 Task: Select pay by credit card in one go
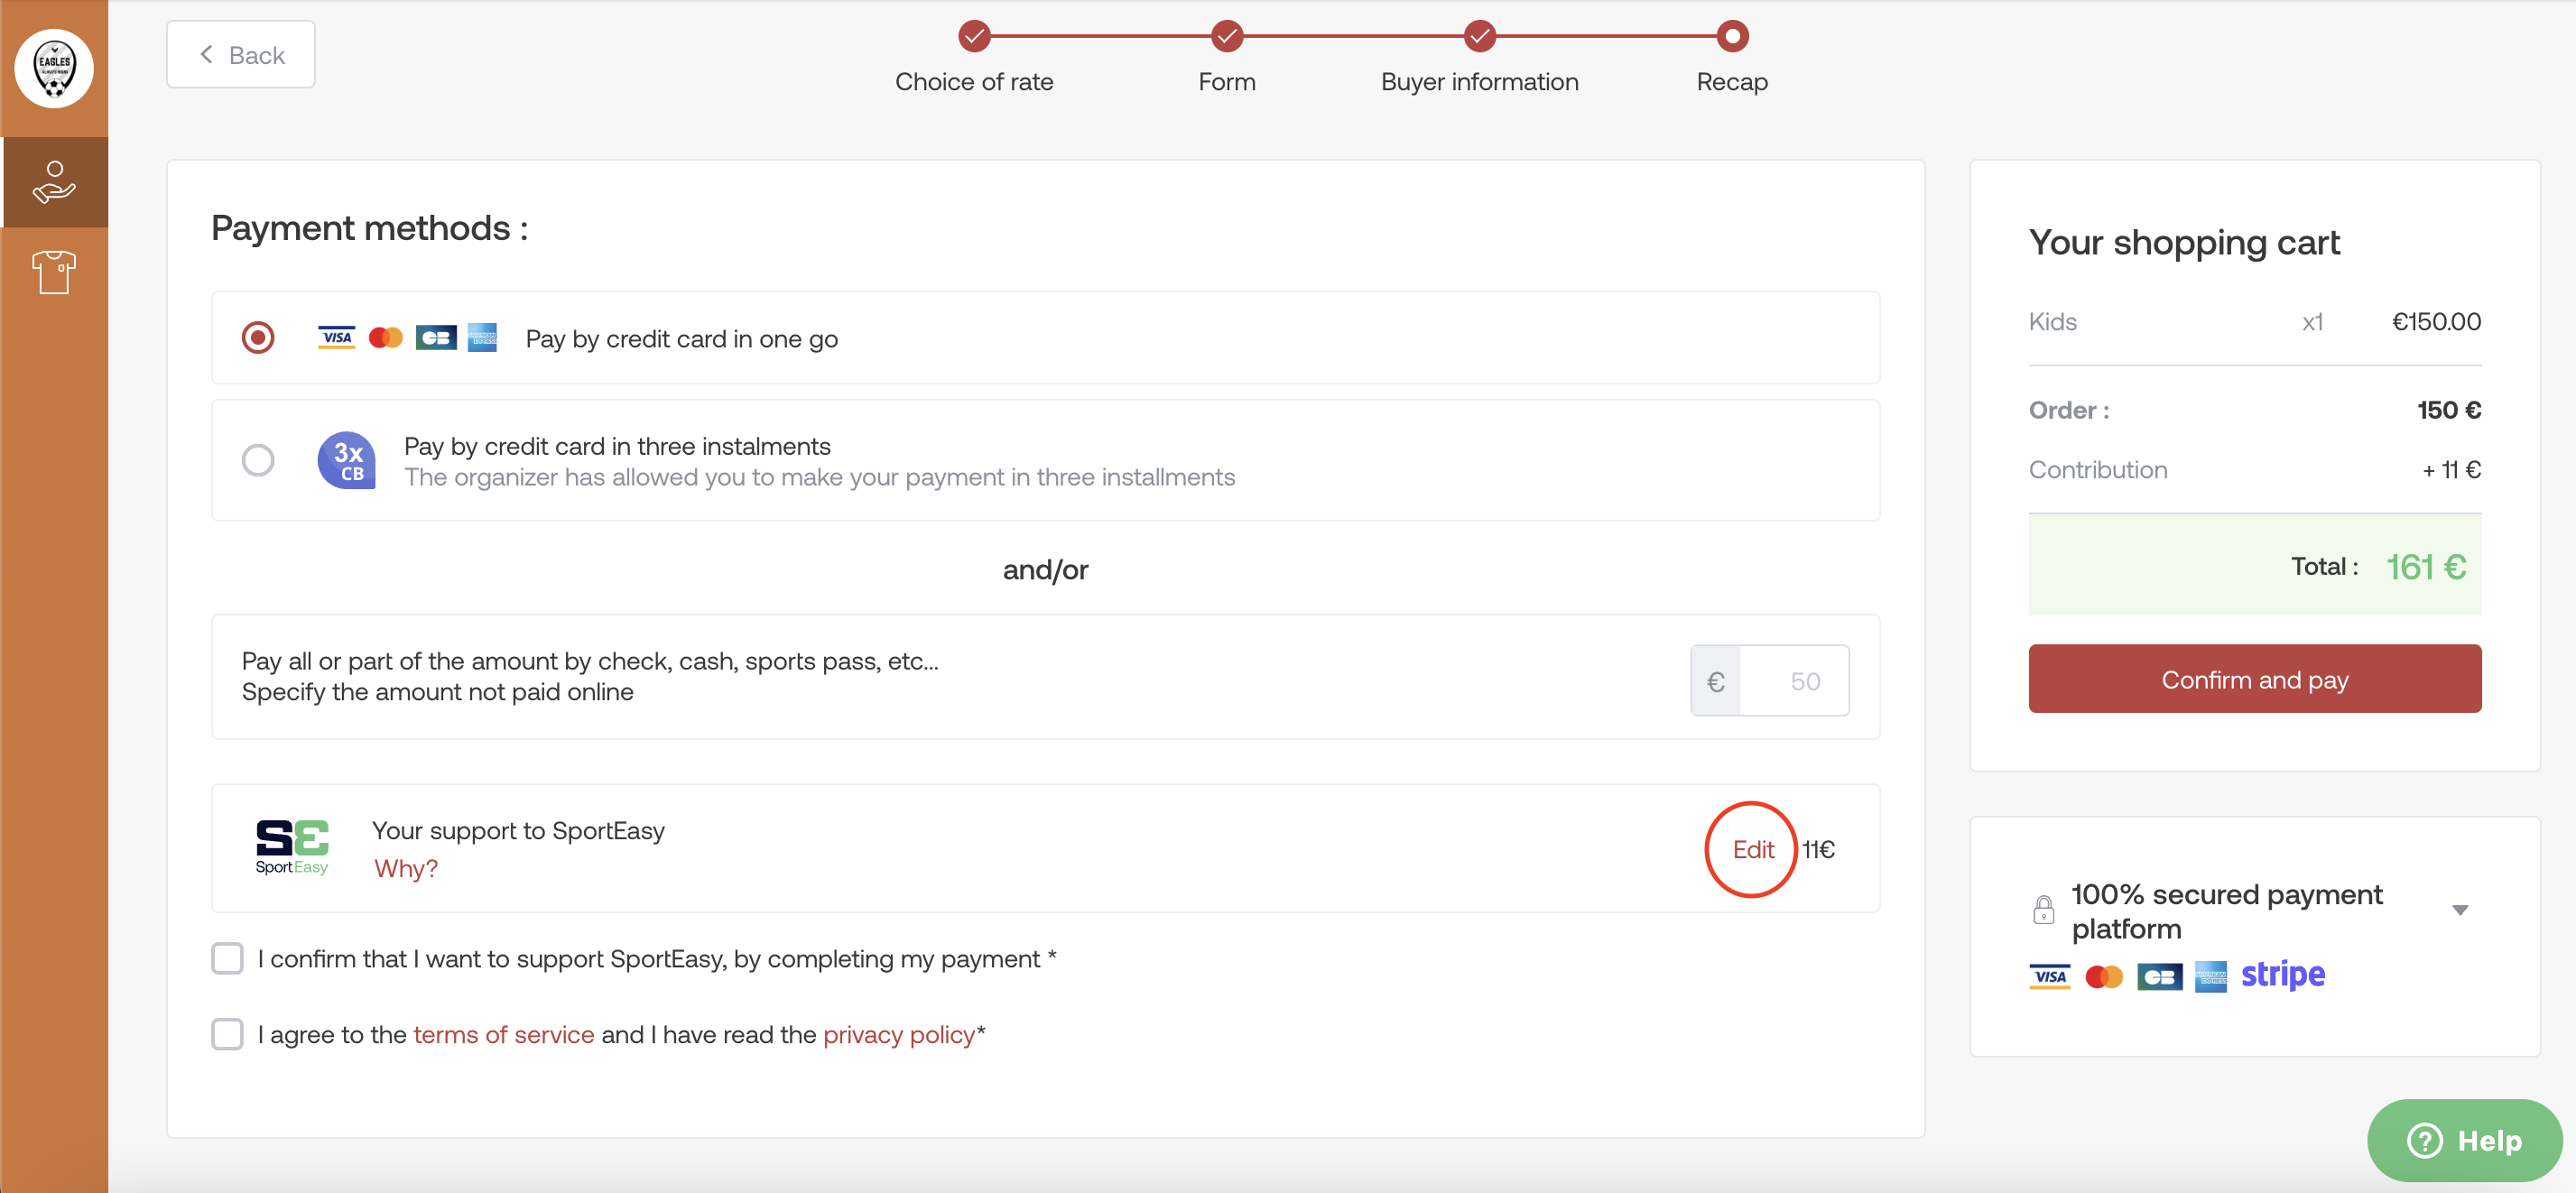[258, 338]
